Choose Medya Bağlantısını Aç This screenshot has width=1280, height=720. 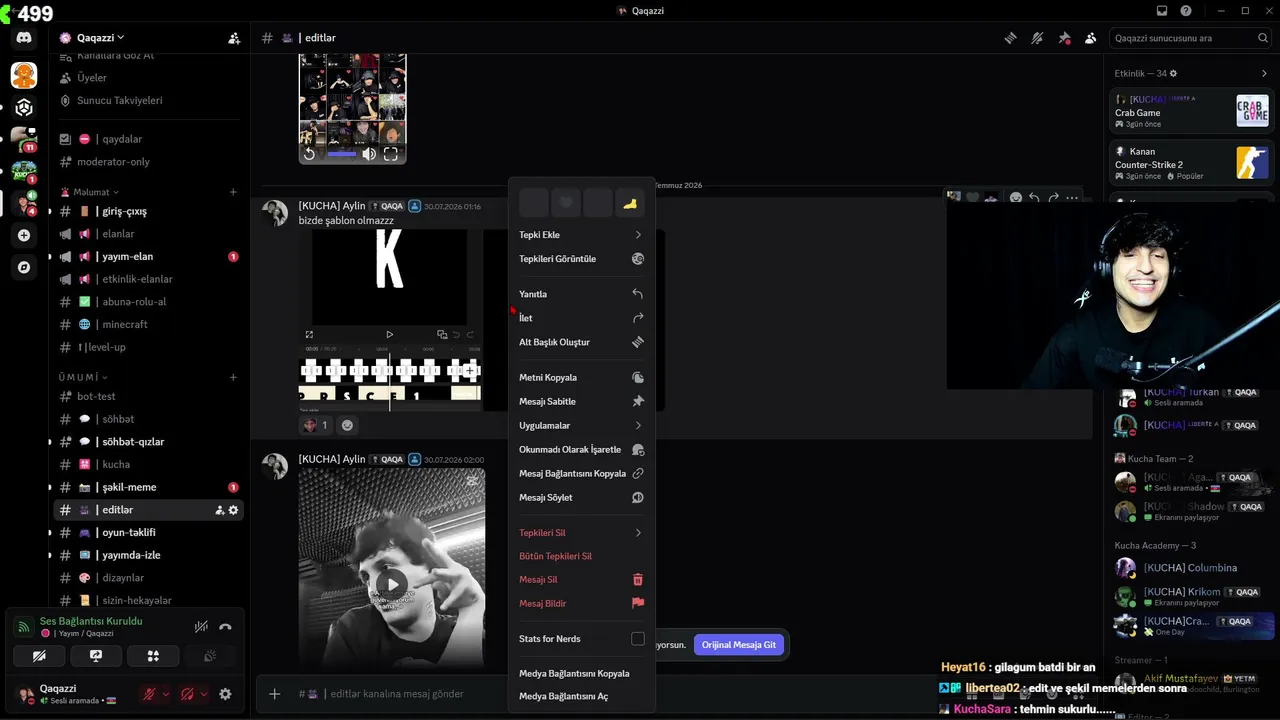coord(581,696)
